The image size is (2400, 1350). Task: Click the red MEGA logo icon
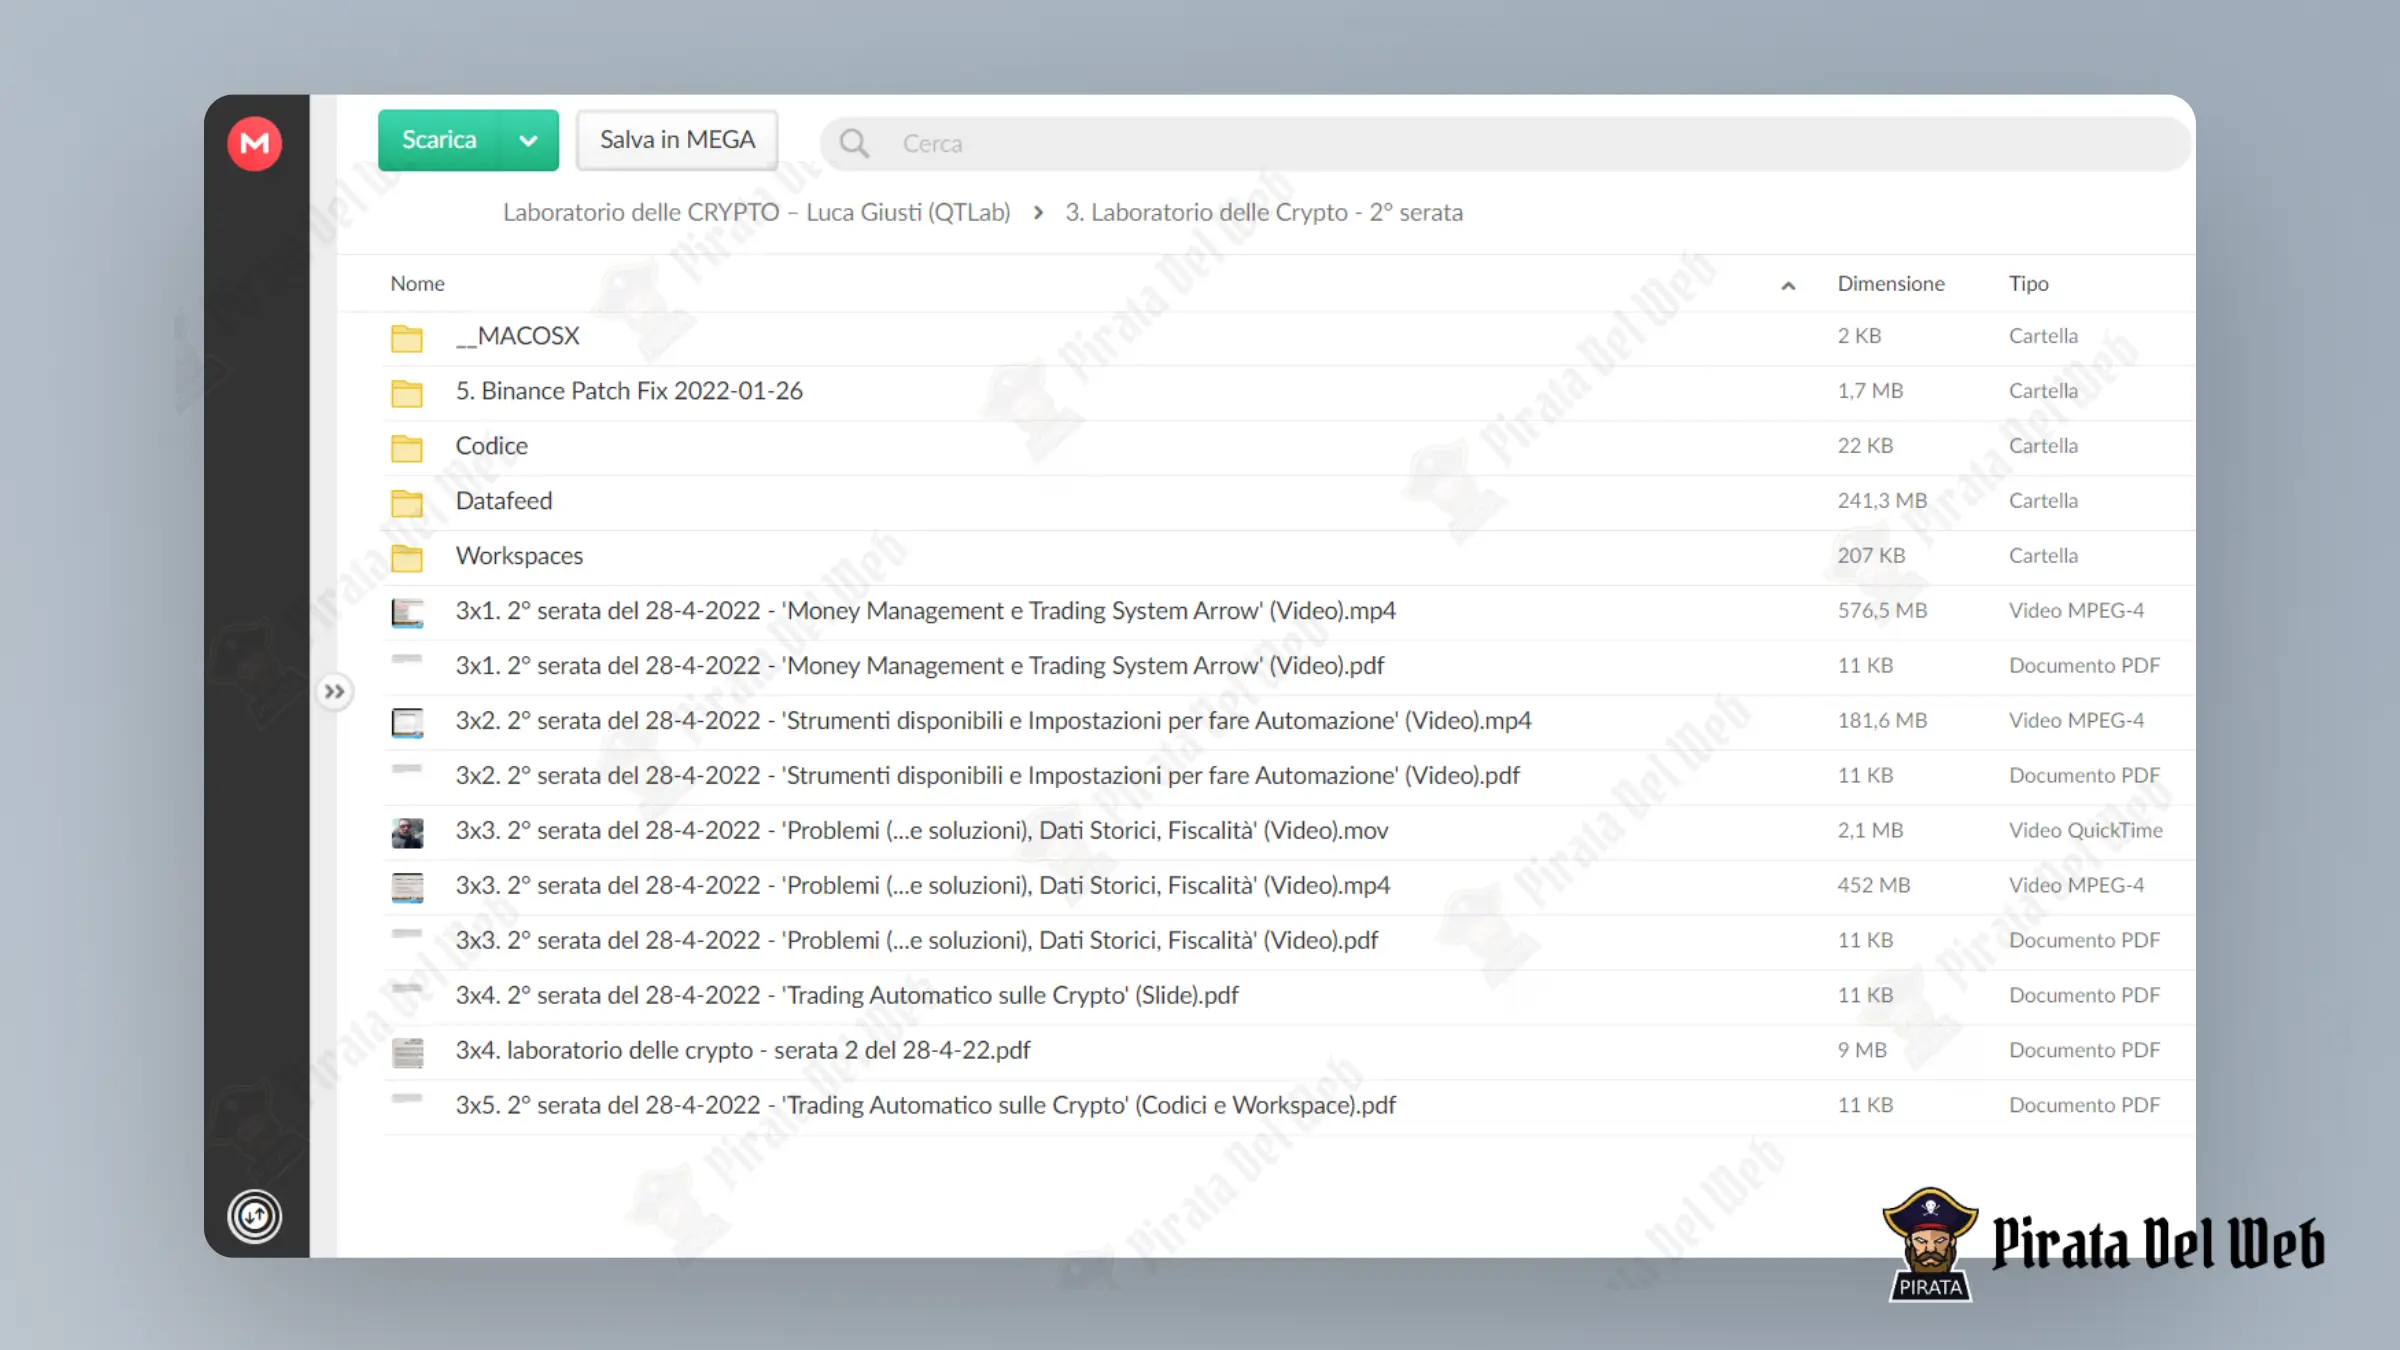click(254, 143)
